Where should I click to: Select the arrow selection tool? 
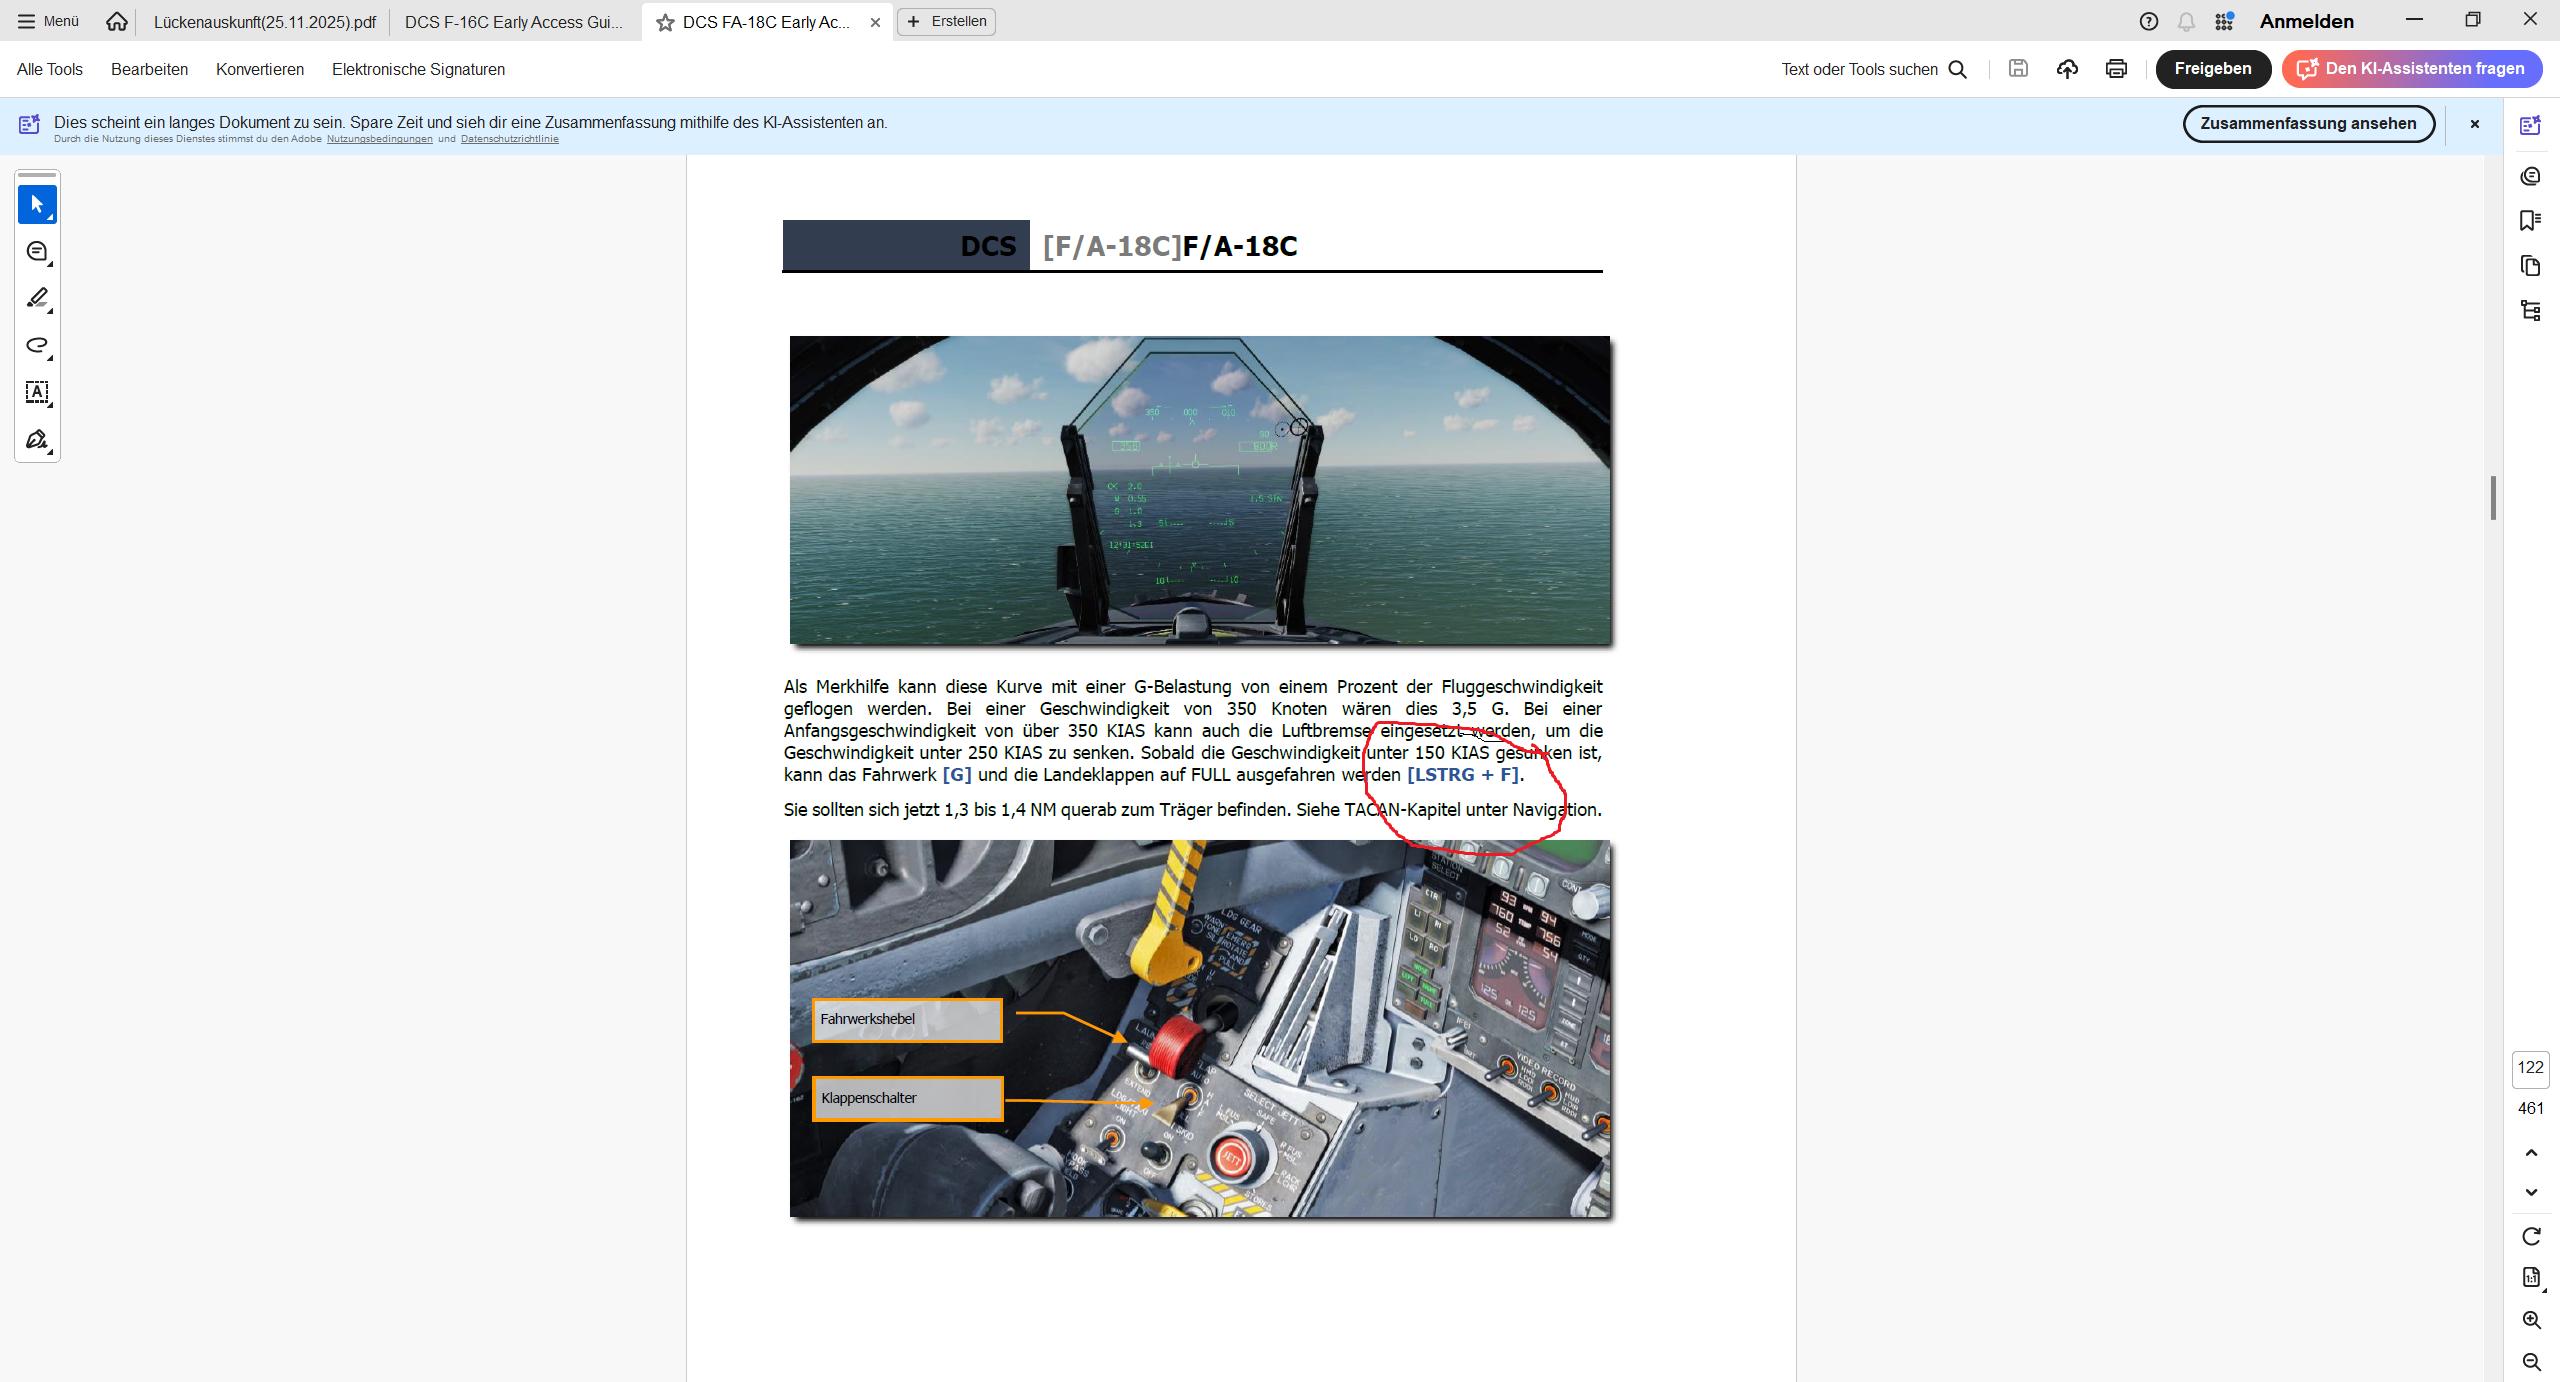click(37, 205)
